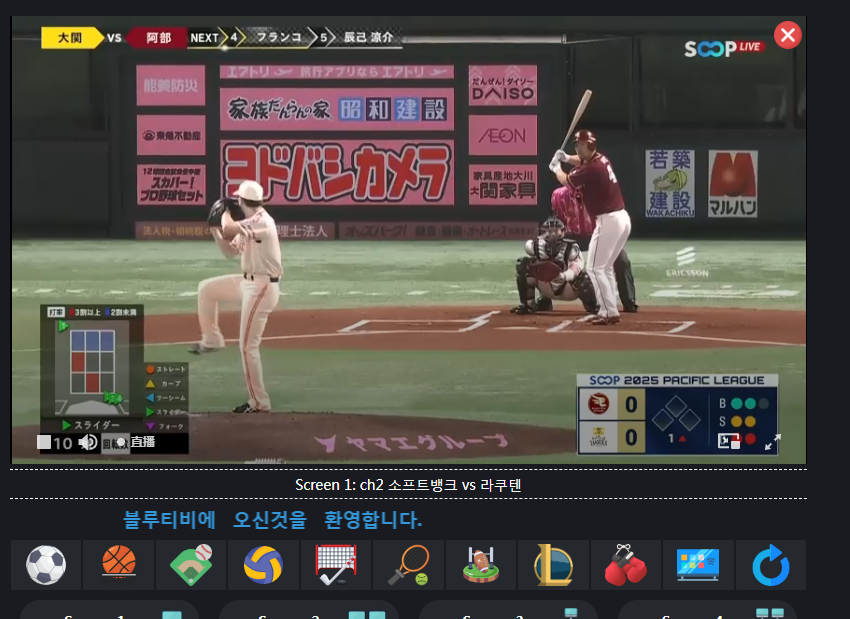Adjust the volume slider knob in the player
Image resolution: width=850 pixels, height=619 pixels.
tap(120, 443)
